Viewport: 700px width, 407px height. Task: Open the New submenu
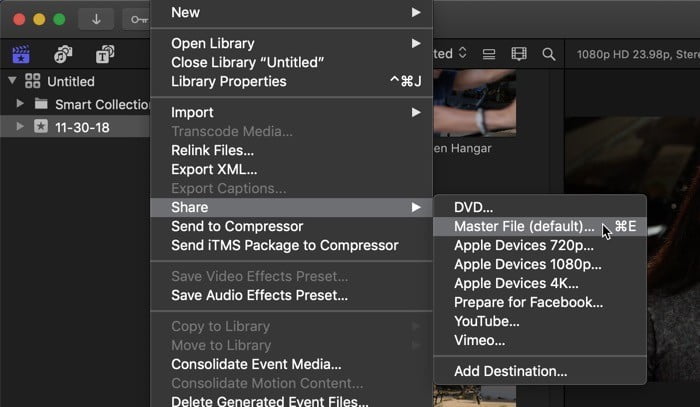(292, 12)
